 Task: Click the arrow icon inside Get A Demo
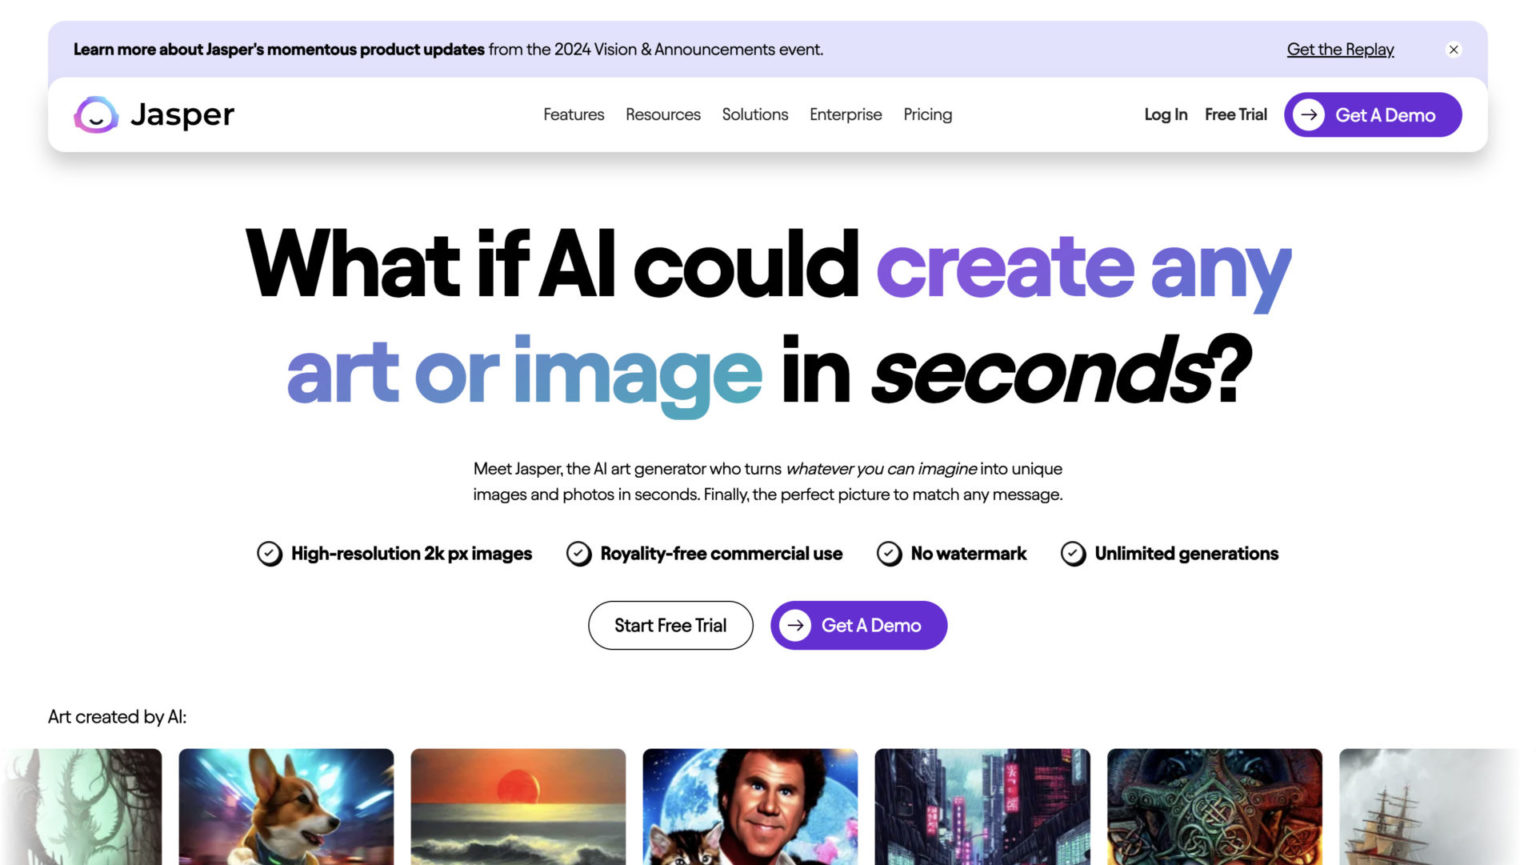click(1309, 115)
